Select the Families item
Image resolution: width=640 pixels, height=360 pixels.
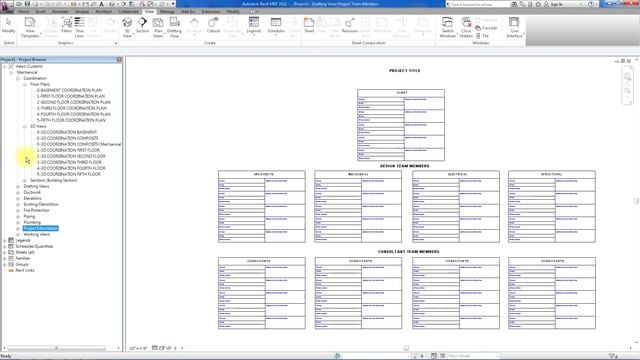click(x=22, y=258)
